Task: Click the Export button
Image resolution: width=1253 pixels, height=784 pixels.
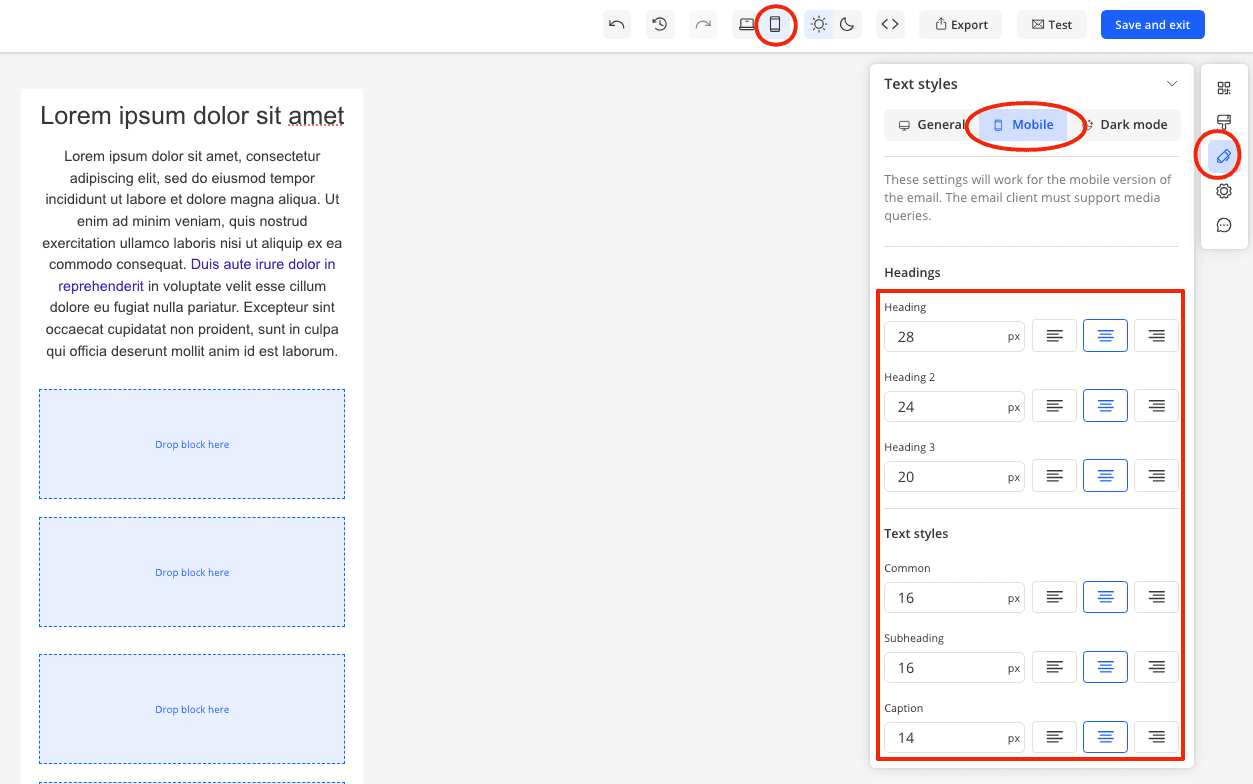Action: point(961,25)
